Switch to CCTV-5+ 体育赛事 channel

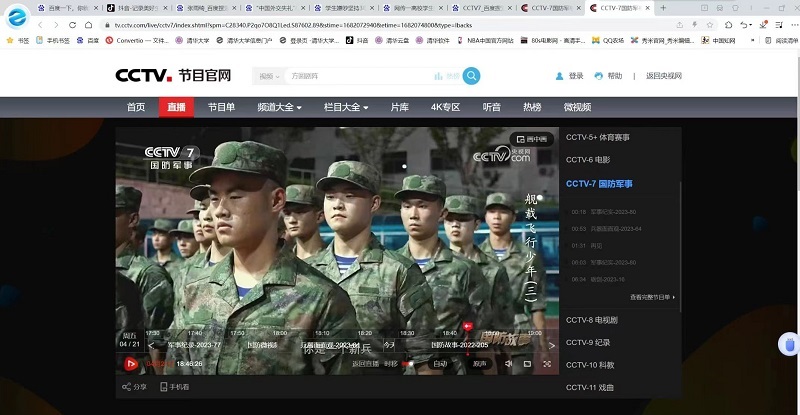tap(597, 137)
